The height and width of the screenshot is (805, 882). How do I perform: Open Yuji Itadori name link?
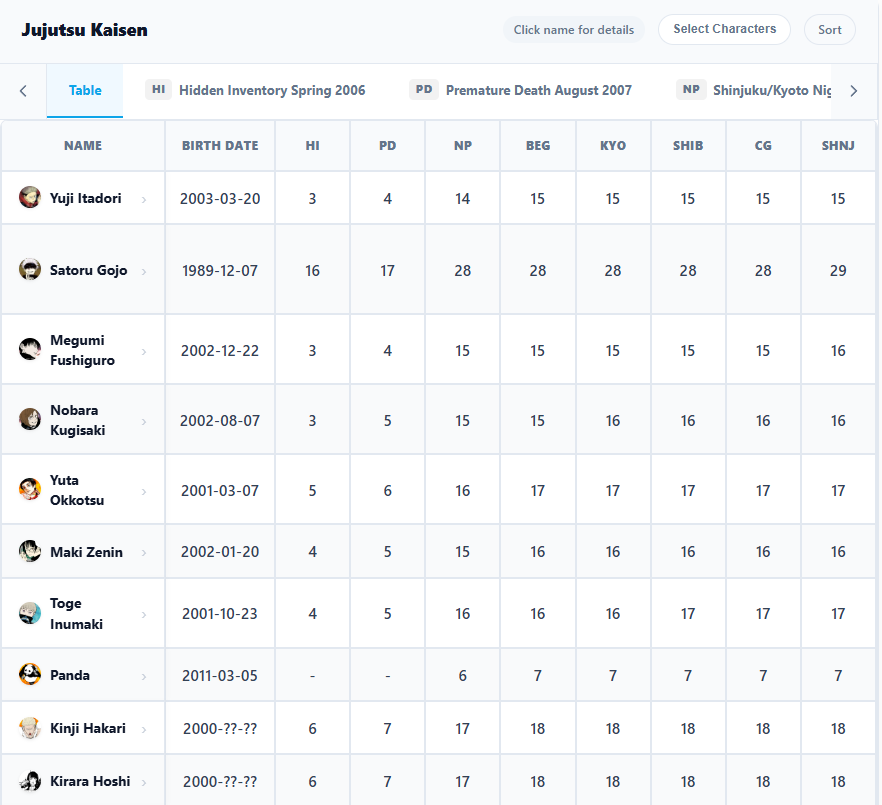[86, 198]
